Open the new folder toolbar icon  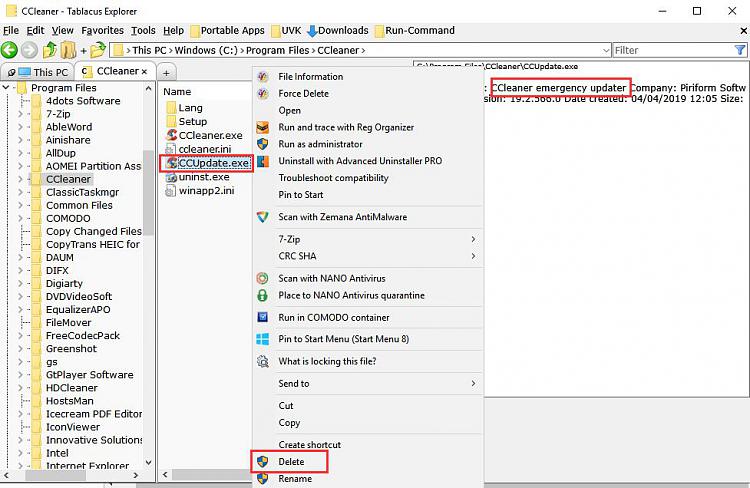[x=98, y=50]
